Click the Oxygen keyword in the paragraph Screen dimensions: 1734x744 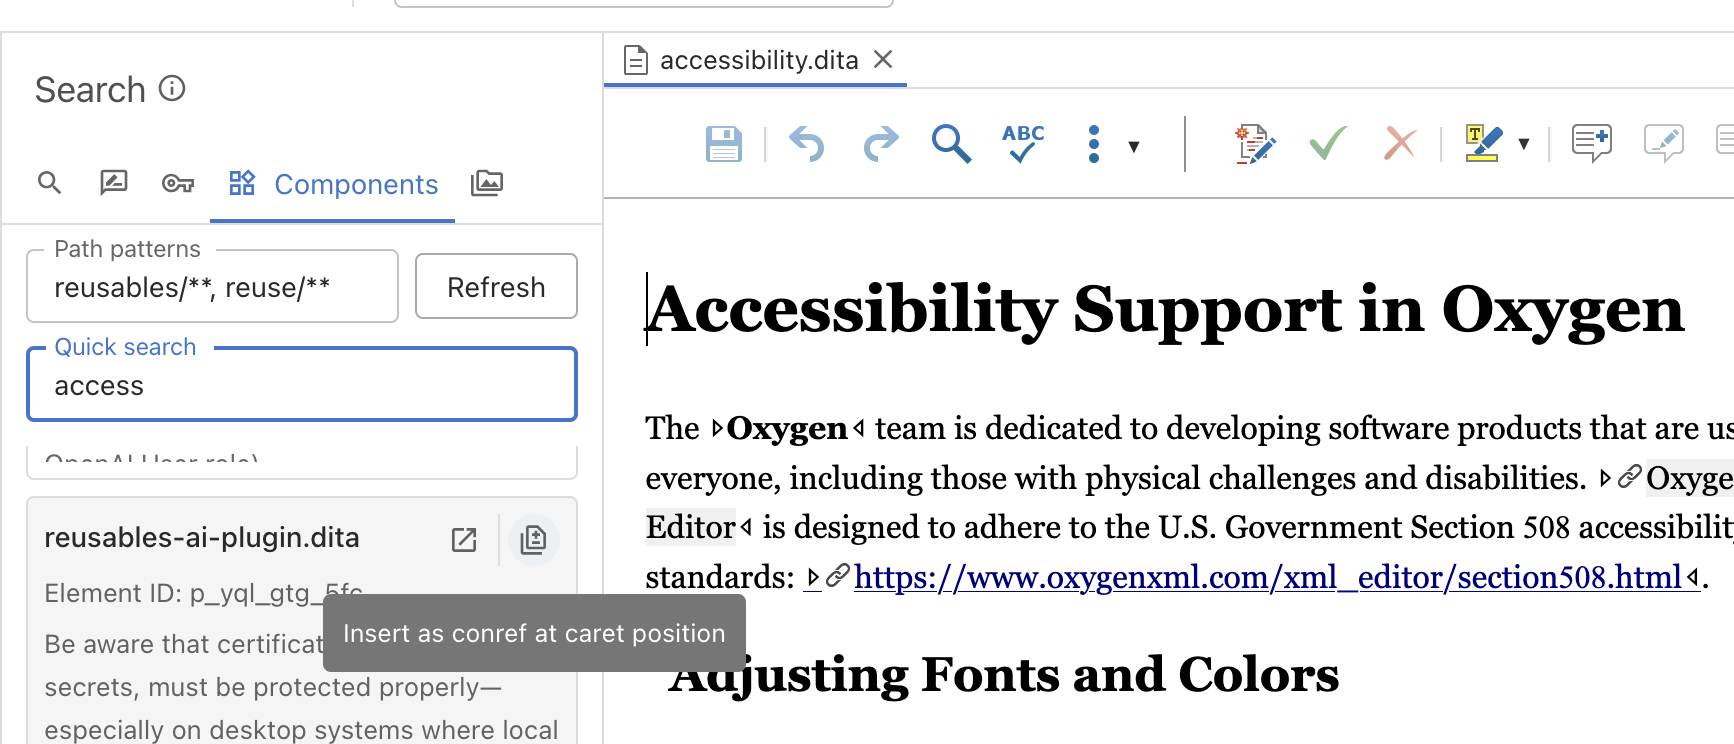tap(787, 428)
